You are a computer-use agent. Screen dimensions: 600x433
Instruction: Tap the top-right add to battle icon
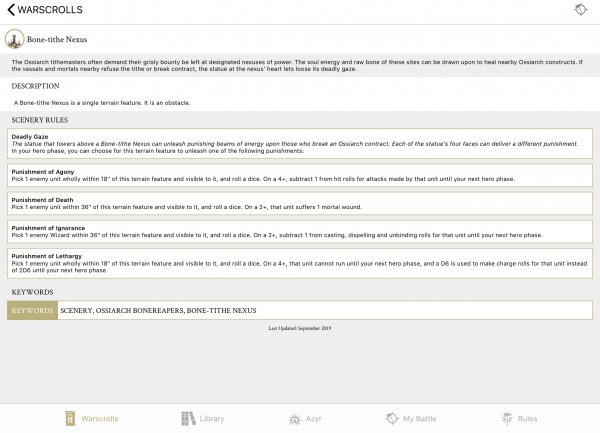[581, 10]
